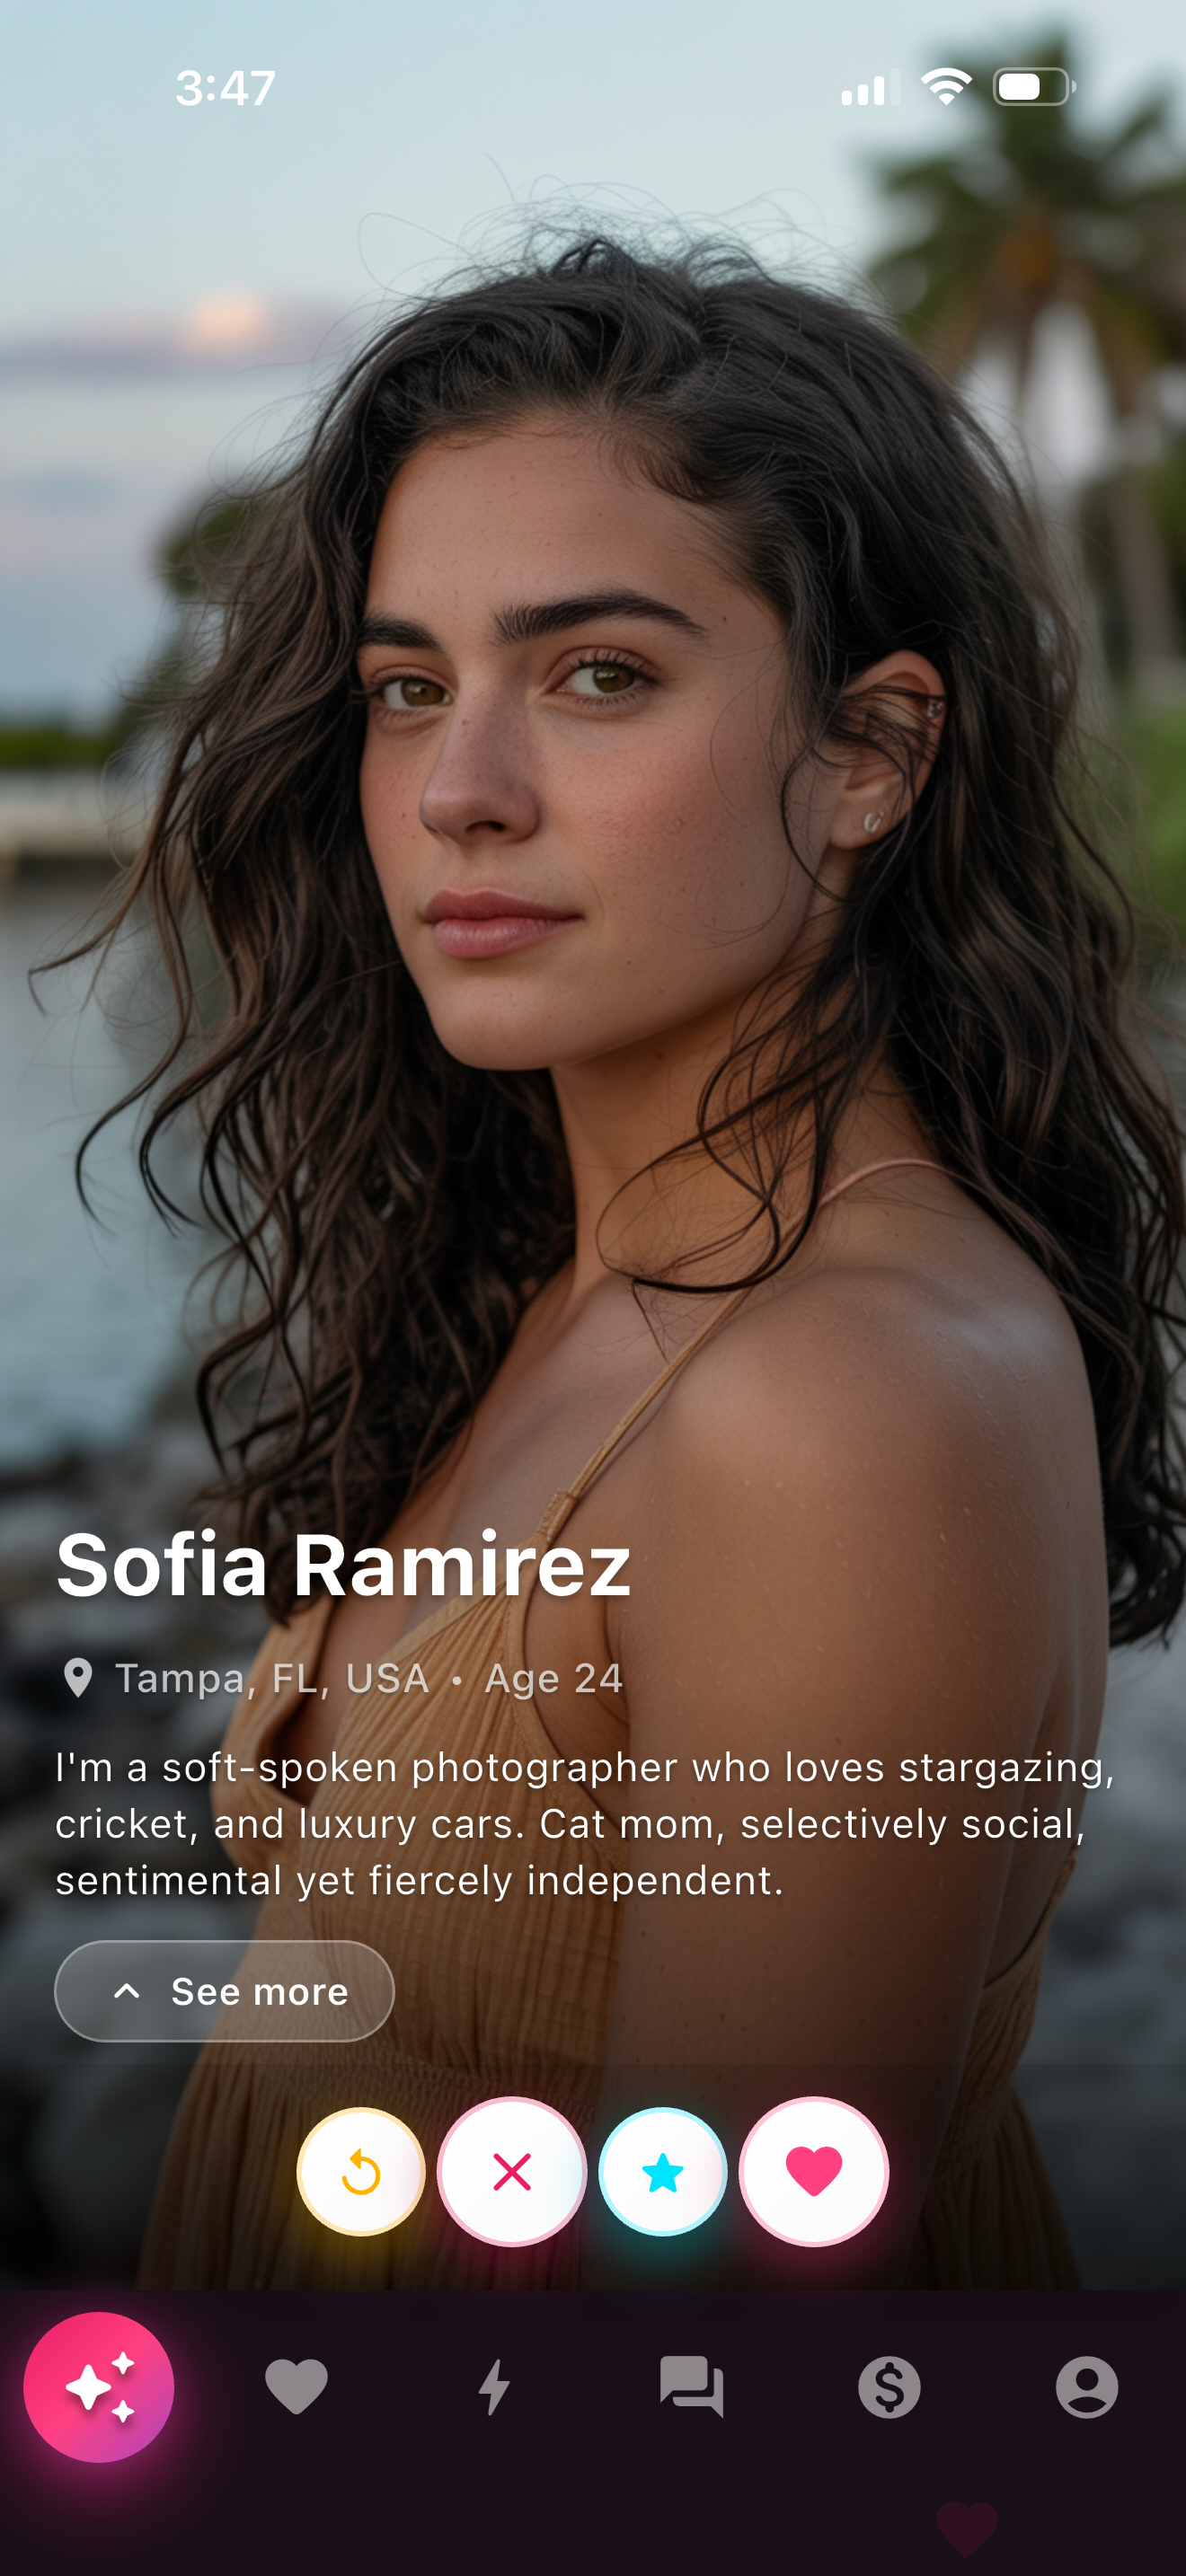This screenshot has width=1186, height=2576.
Task: Open the lightning bolt boost tab
Action: [494, 2388]
